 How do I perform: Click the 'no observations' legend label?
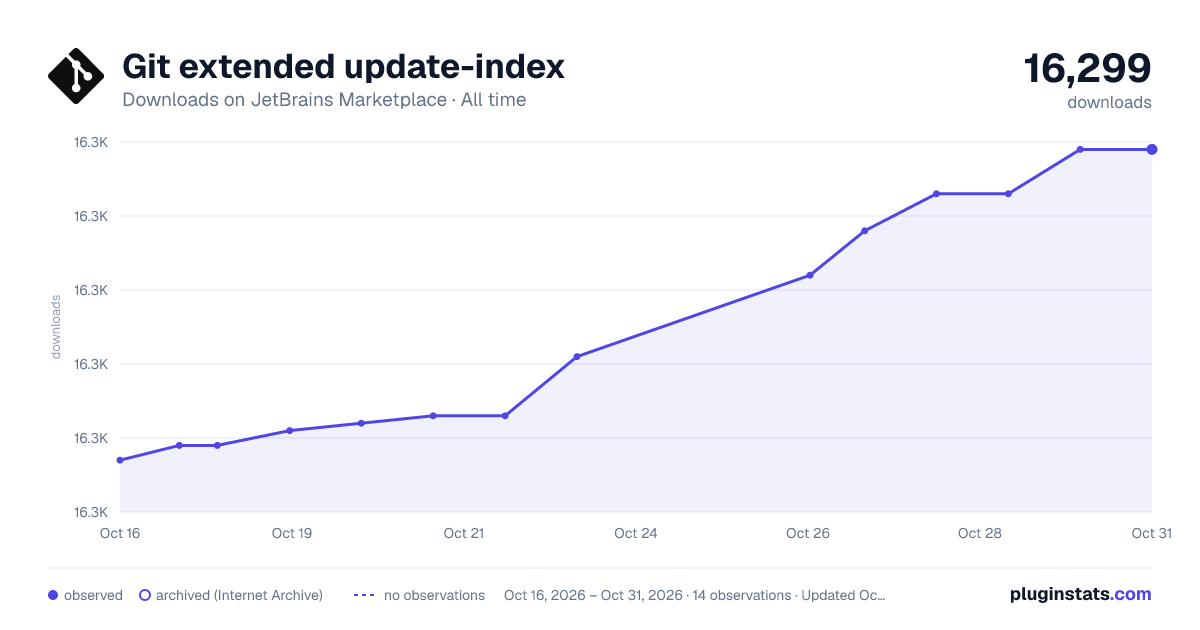tap(434, 595)
